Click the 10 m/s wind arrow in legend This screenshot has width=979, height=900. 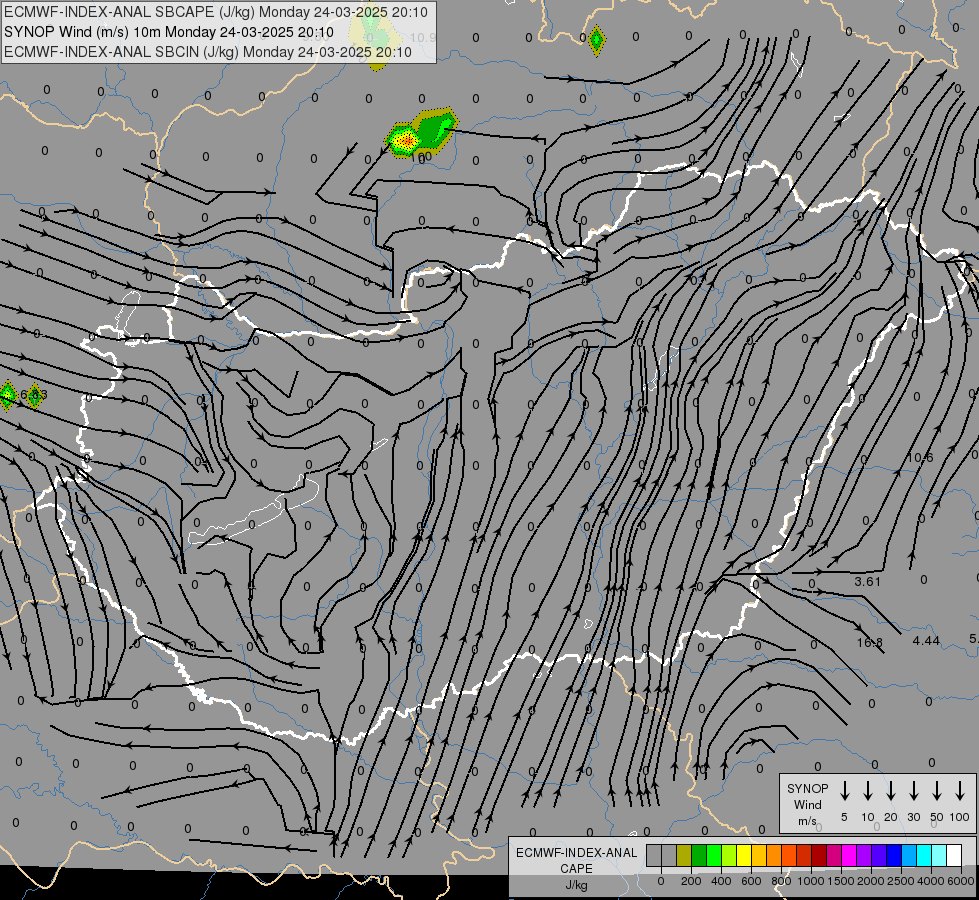click(x=867, y=791)
